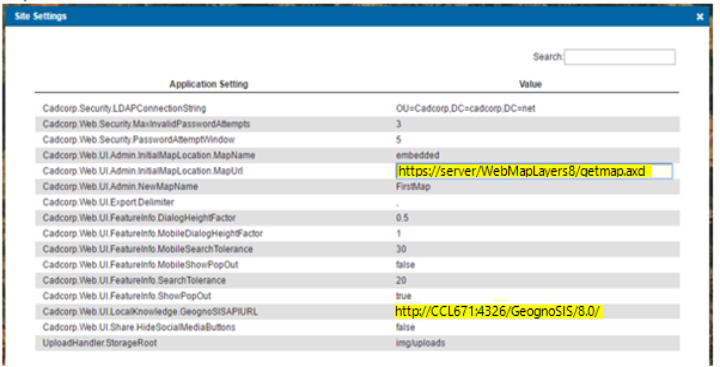Click the MobileSearchTolerance value 30
Screen dimensions: 720x367
(x=401, y=249)
